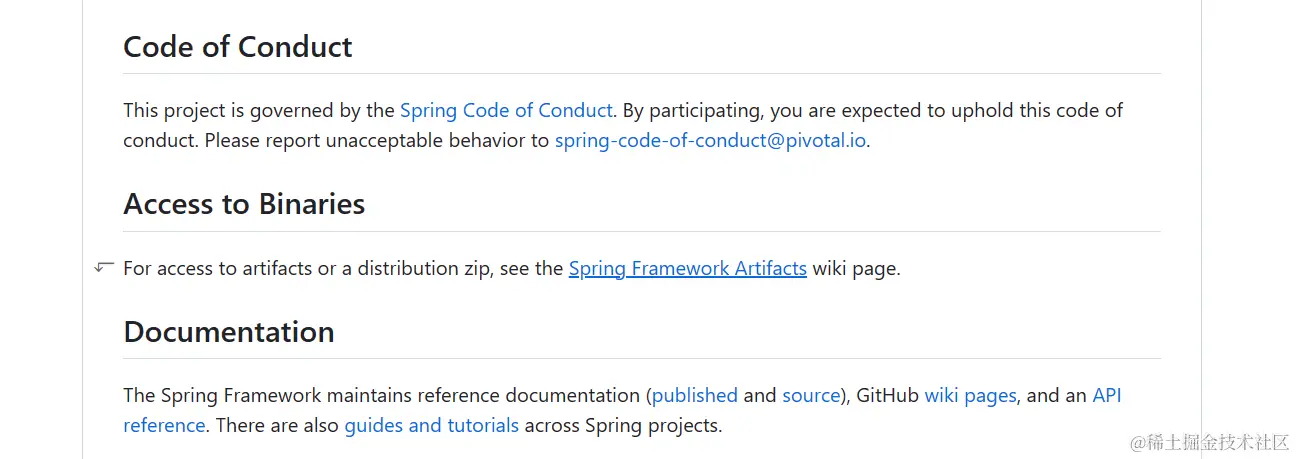Open the API reference link
Screen dimensions: 1296x459
(1107, 395)
